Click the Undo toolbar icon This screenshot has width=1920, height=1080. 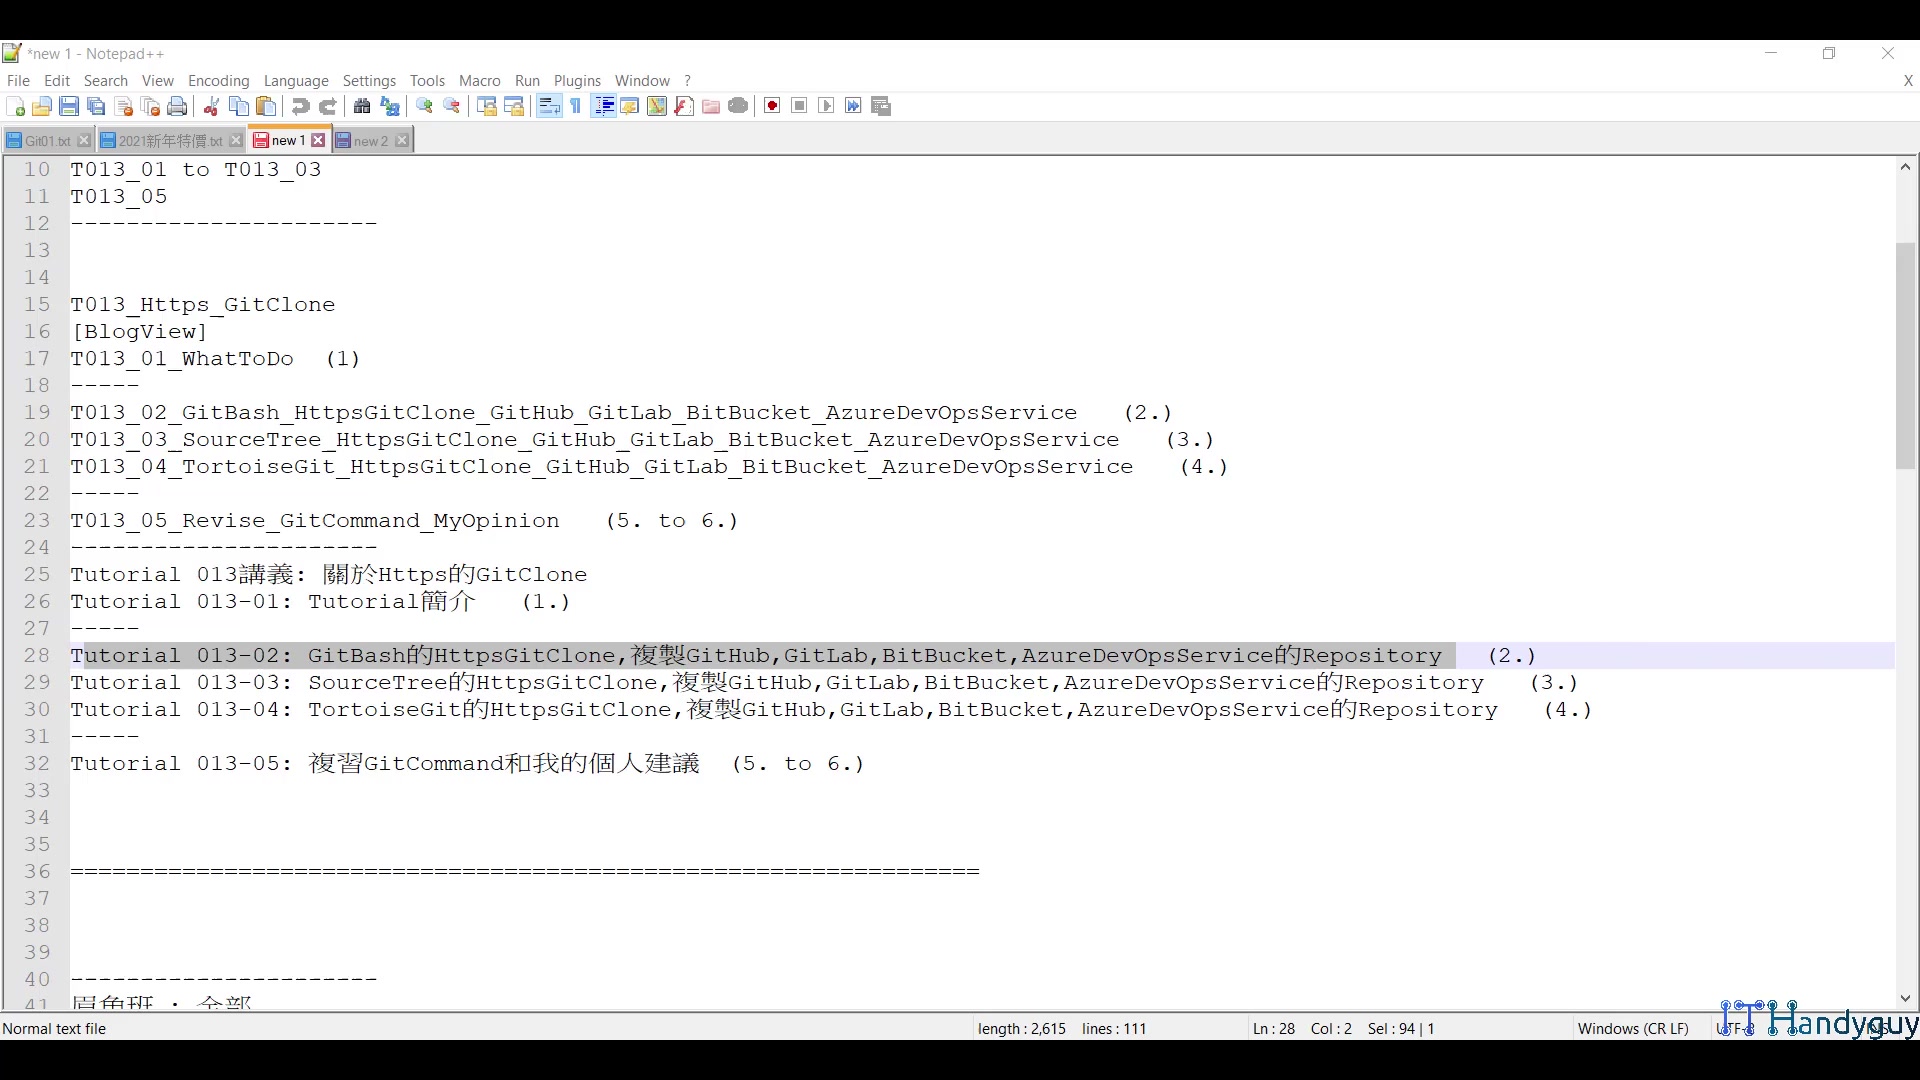(x=300, y=106)
